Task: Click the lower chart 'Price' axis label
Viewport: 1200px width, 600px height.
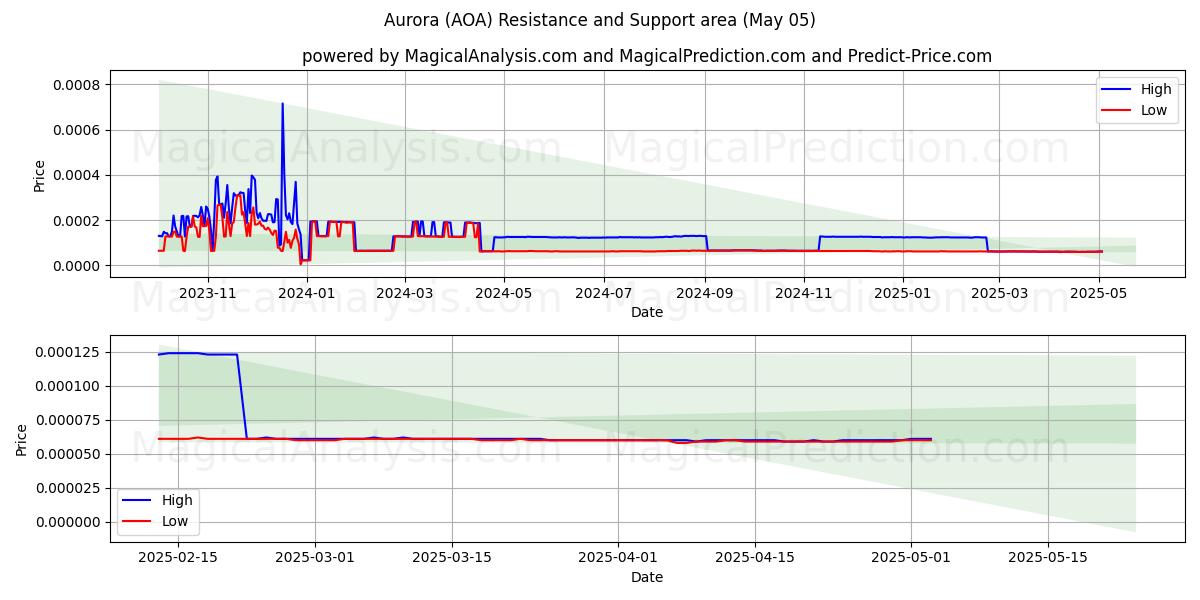Action: (x=22, y=439)
